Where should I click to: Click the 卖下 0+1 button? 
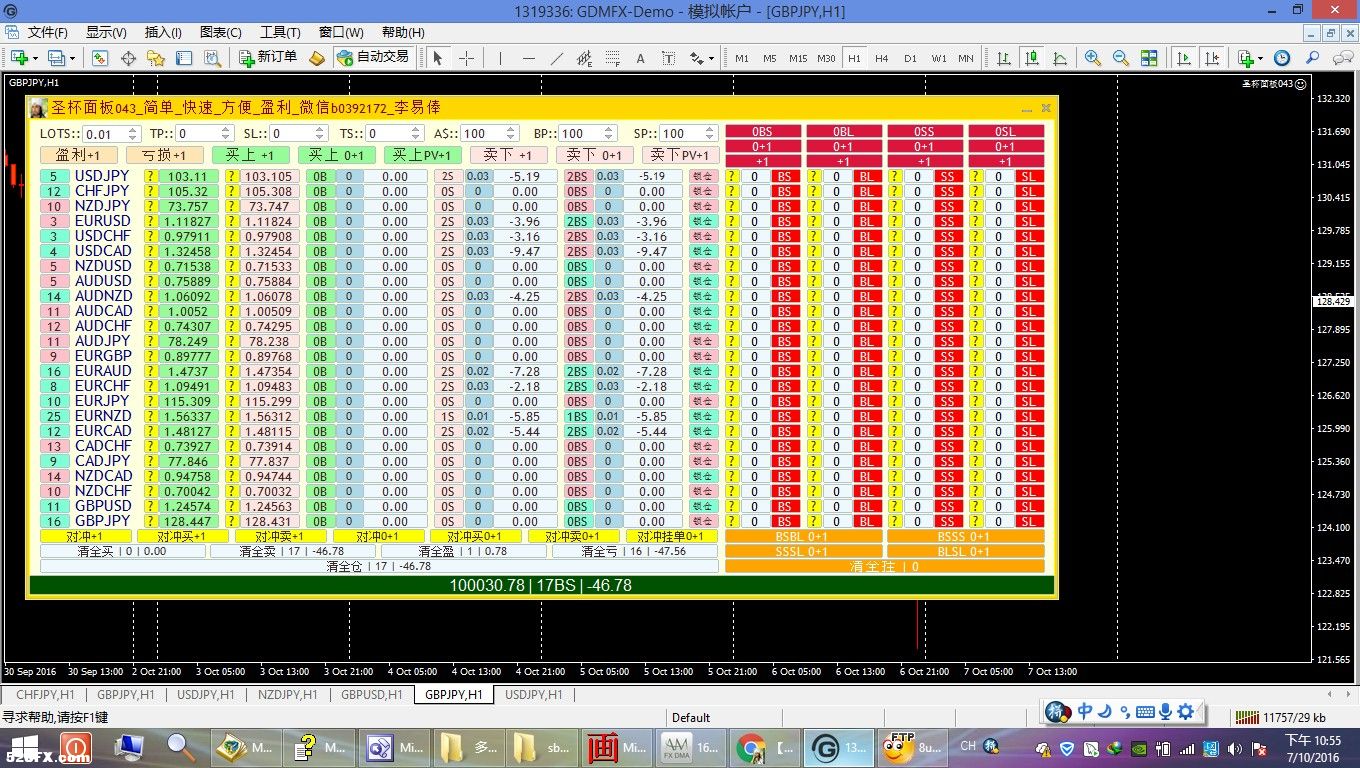point(595,155)
